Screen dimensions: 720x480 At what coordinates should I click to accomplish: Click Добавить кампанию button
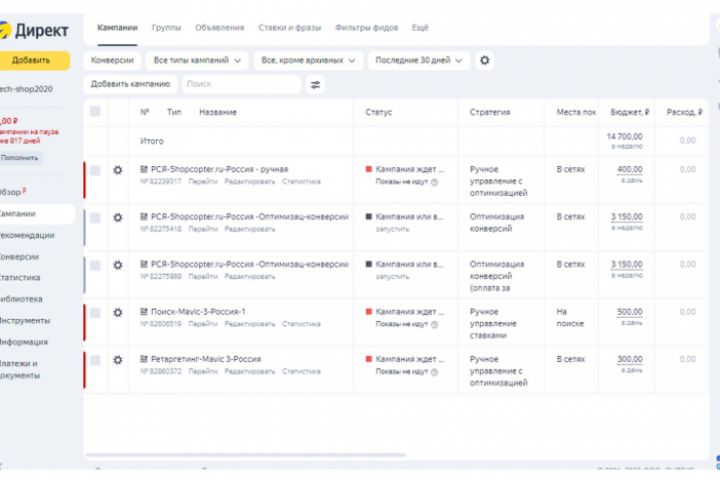[x=130, y=85]
